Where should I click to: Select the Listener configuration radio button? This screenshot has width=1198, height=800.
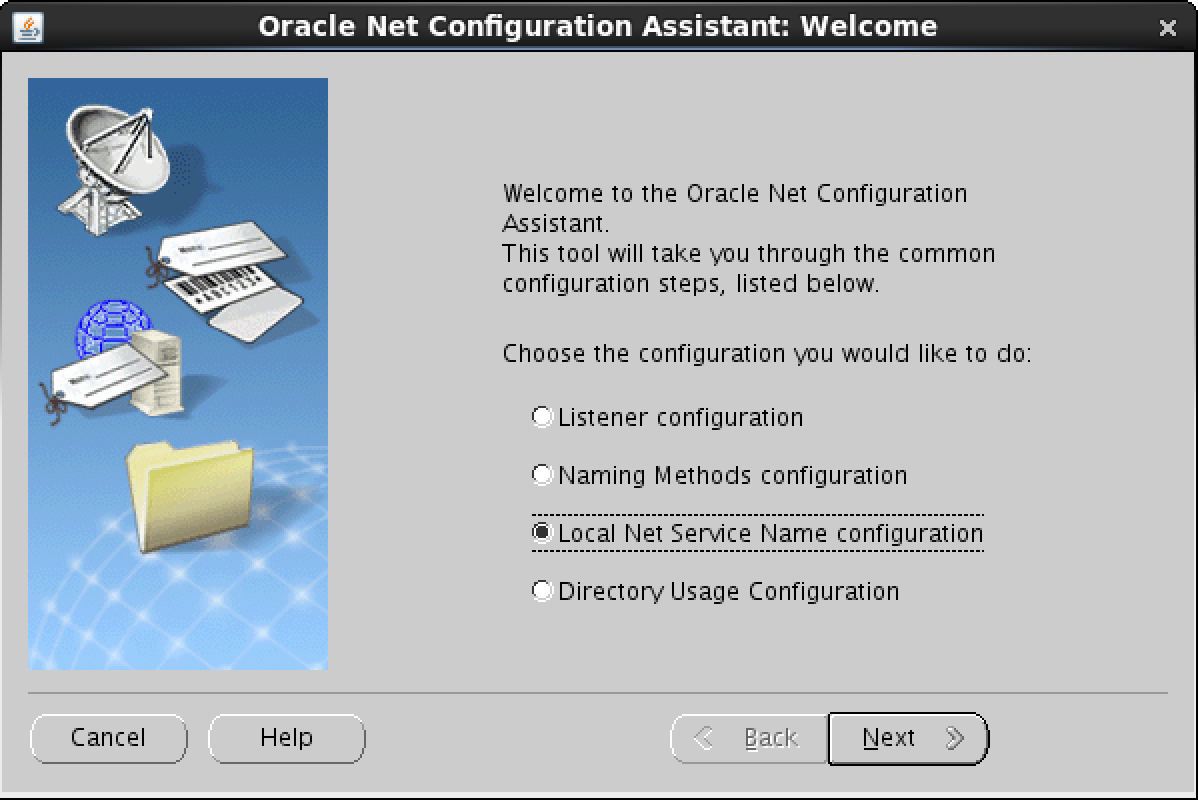(542, 417)
